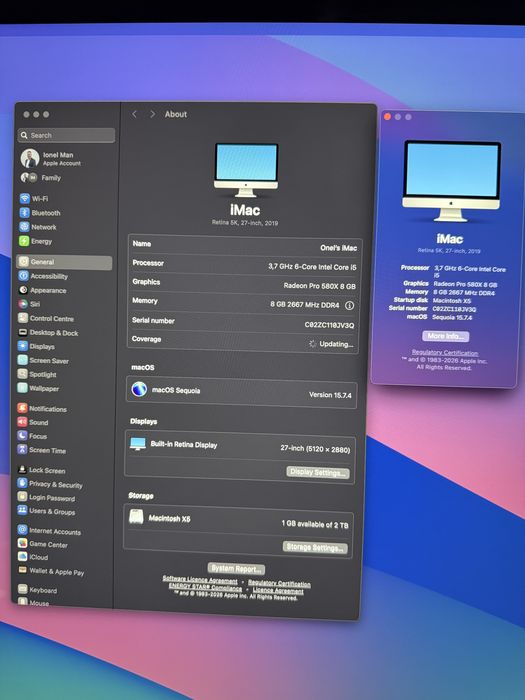Click the iMac image in System Settings
Image resolution: width=525 pixels, height=700 pixels.
pyautogui.click(x=246, y=170)
